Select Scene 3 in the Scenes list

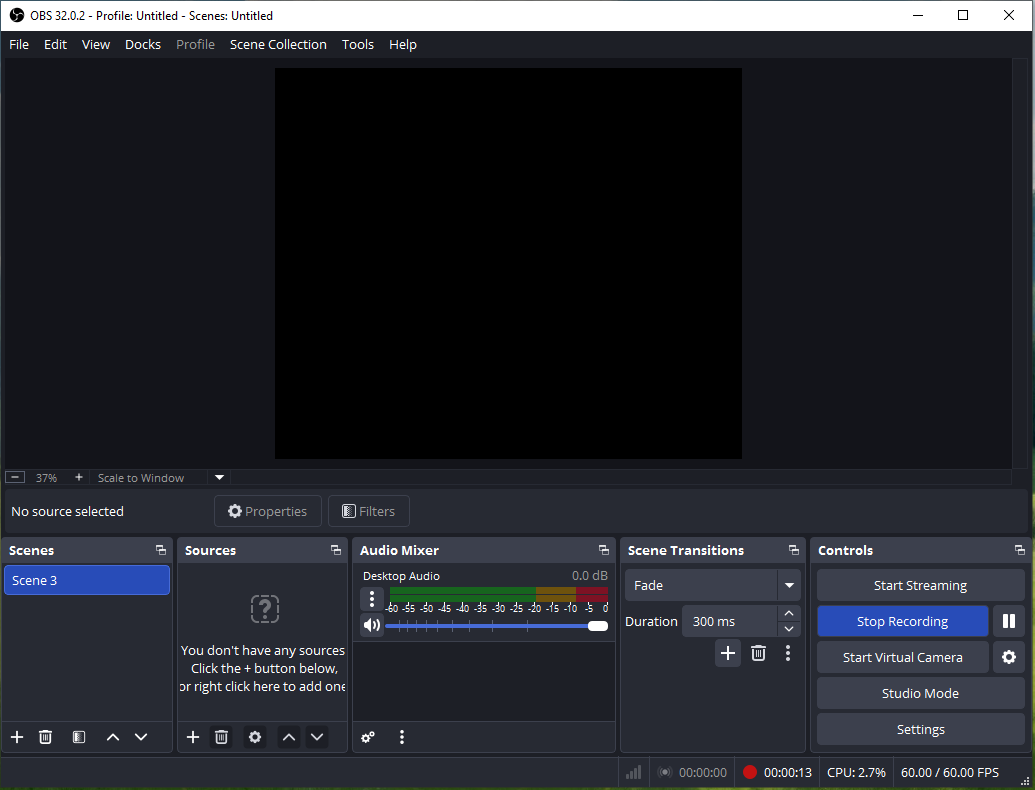(x=87, y=580)
